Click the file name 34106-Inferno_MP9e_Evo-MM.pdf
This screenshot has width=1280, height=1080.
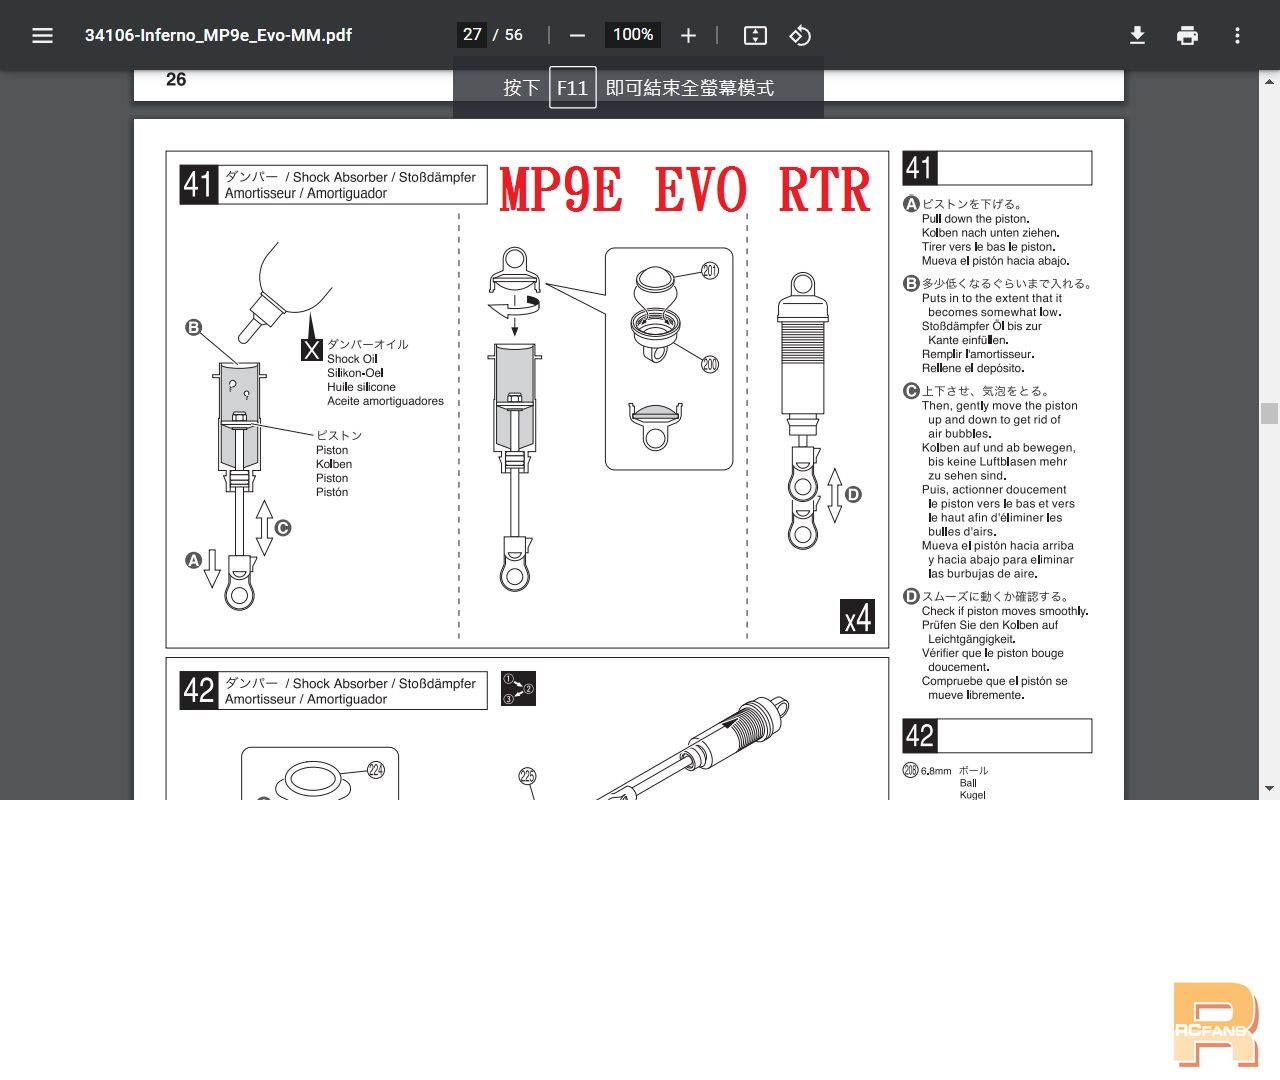tap(218, 35)
